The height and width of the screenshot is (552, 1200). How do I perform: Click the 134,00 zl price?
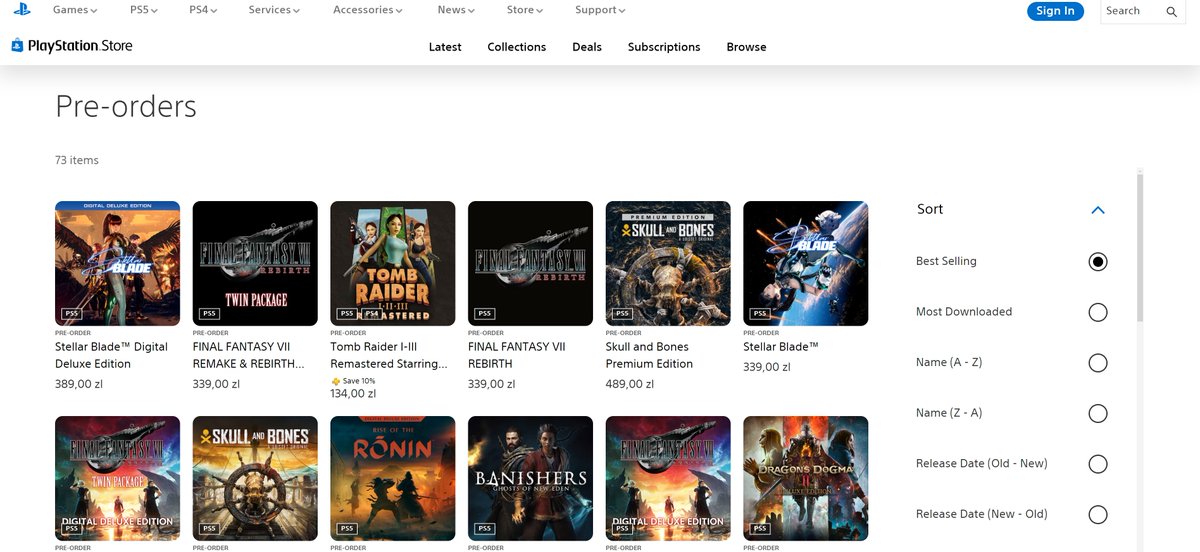point(354,394)
